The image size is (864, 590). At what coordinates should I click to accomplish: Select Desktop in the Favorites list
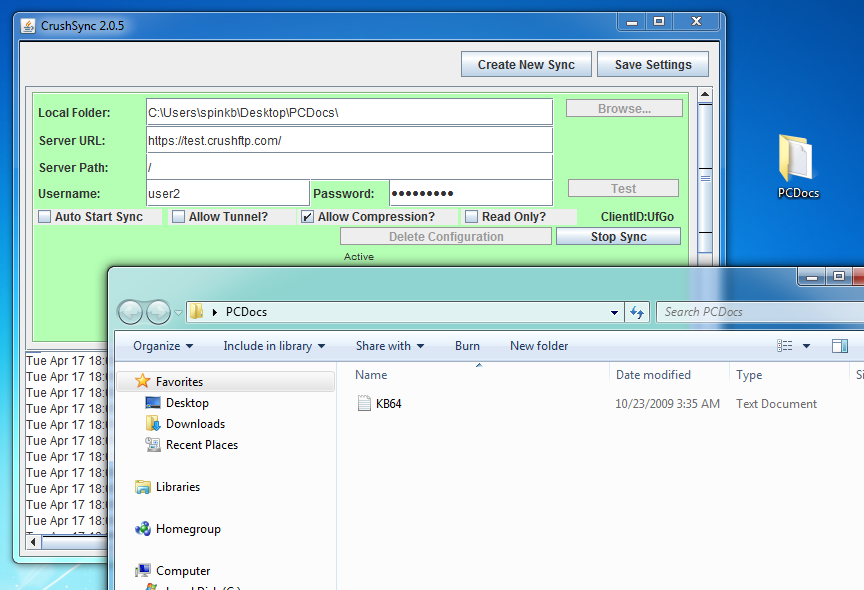point(187,403)
